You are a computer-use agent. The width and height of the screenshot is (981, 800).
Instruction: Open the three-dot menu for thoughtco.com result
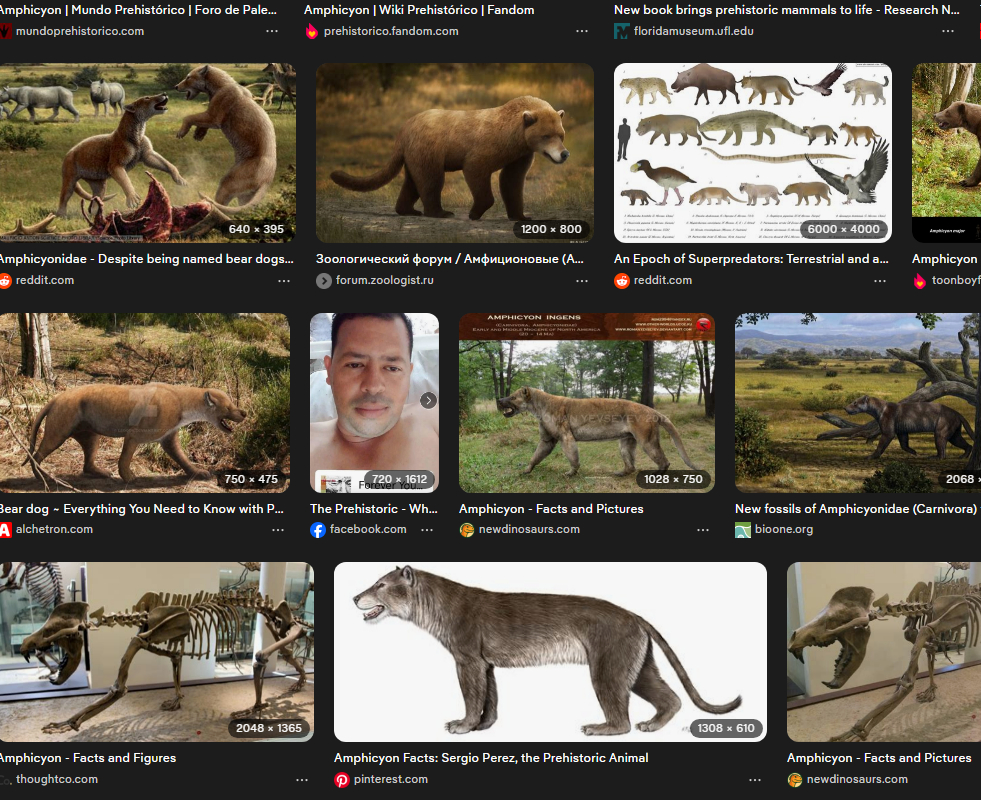click(x=301, y=779)
